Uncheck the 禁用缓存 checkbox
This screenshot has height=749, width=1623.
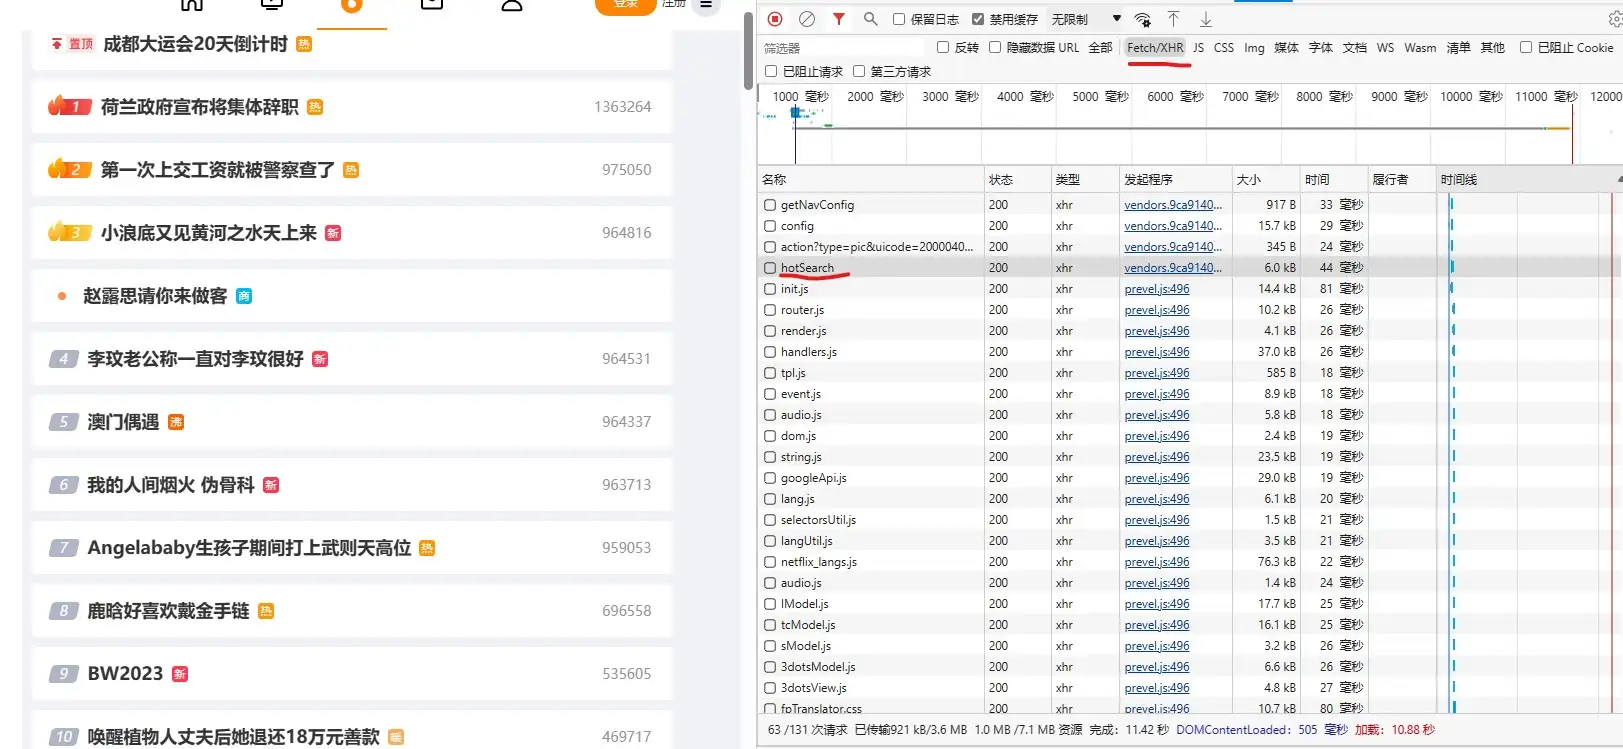(978, 19)
